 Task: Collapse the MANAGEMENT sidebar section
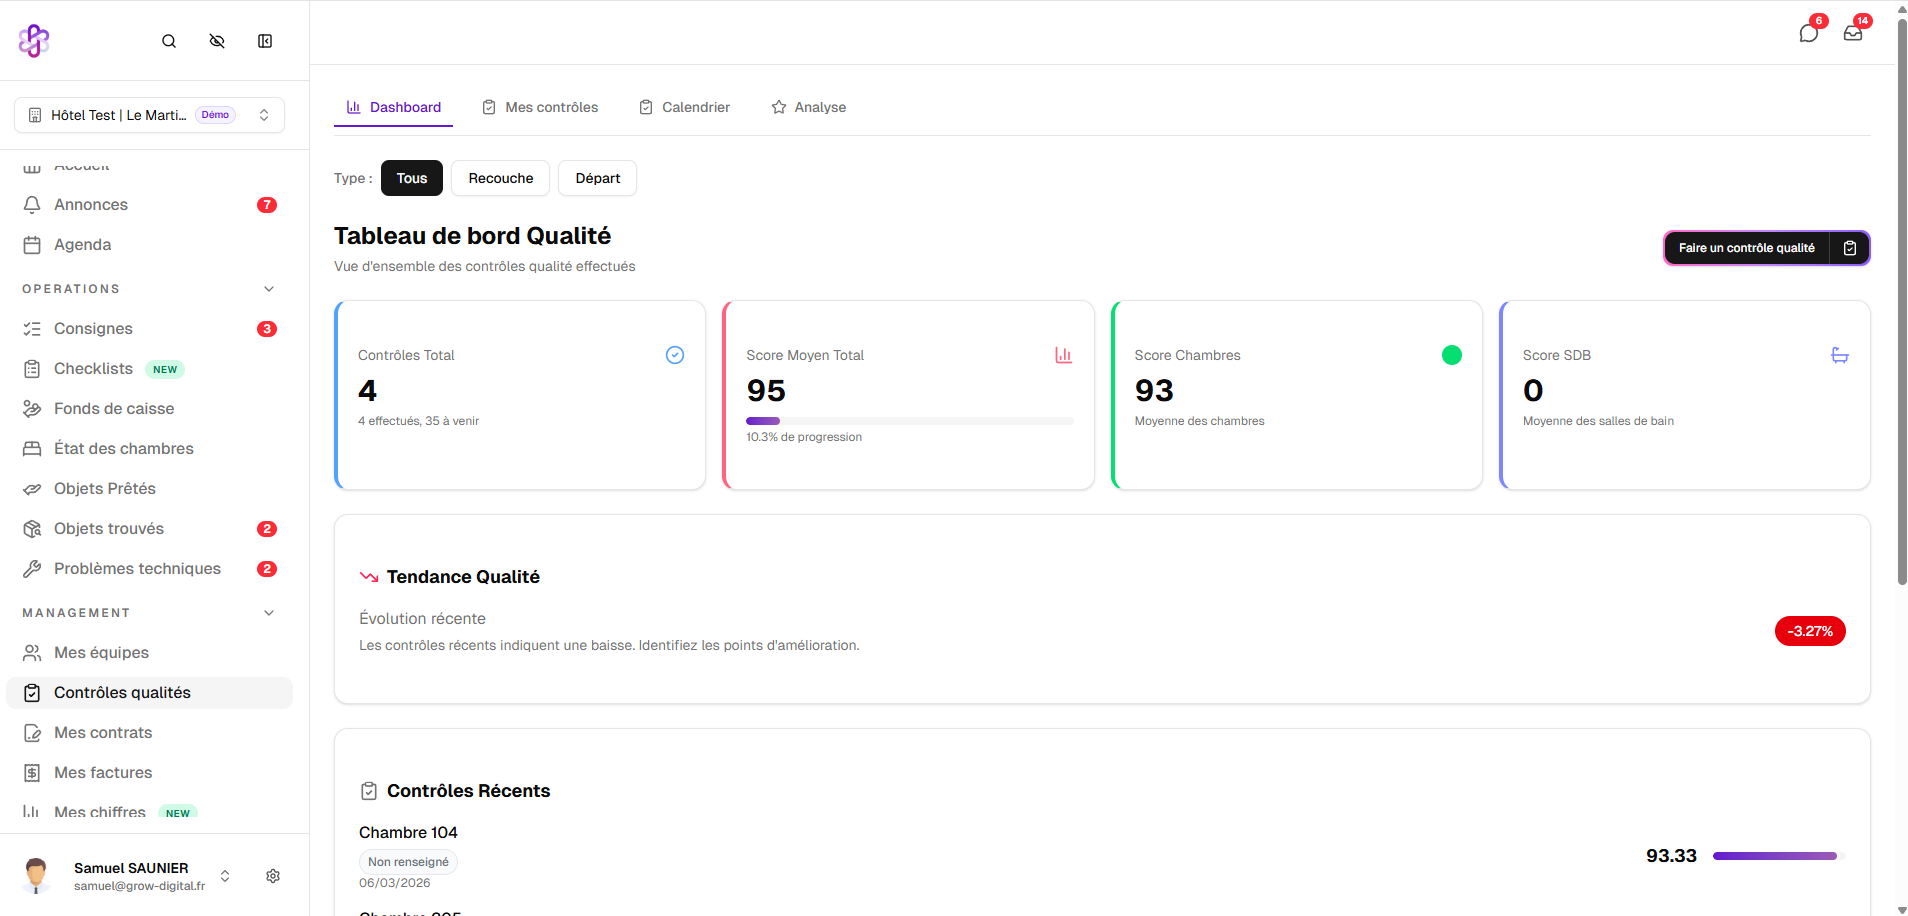coord(269,613)
